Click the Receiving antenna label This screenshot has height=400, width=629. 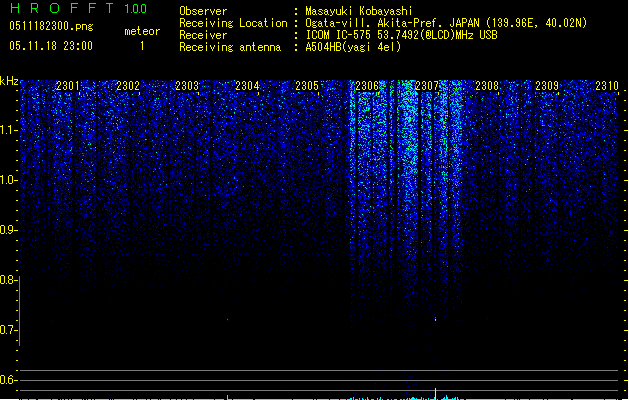point(230,47)
